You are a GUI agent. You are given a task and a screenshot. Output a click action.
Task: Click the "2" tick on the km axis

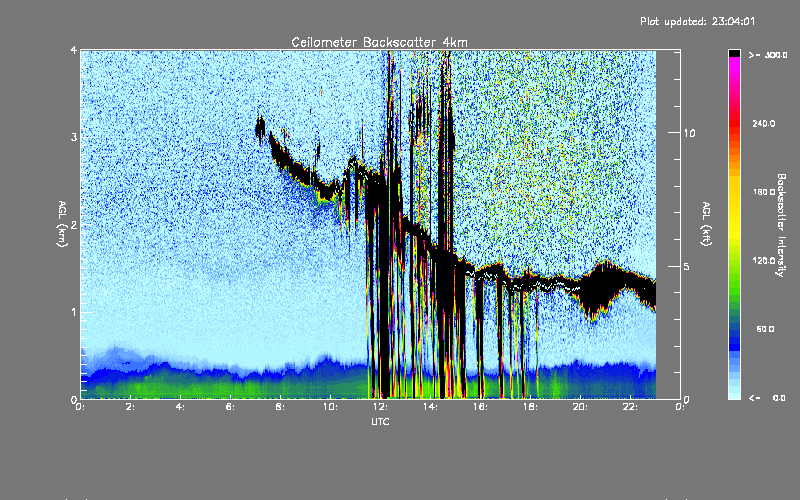pyautogui.click(x=74, y=224)
